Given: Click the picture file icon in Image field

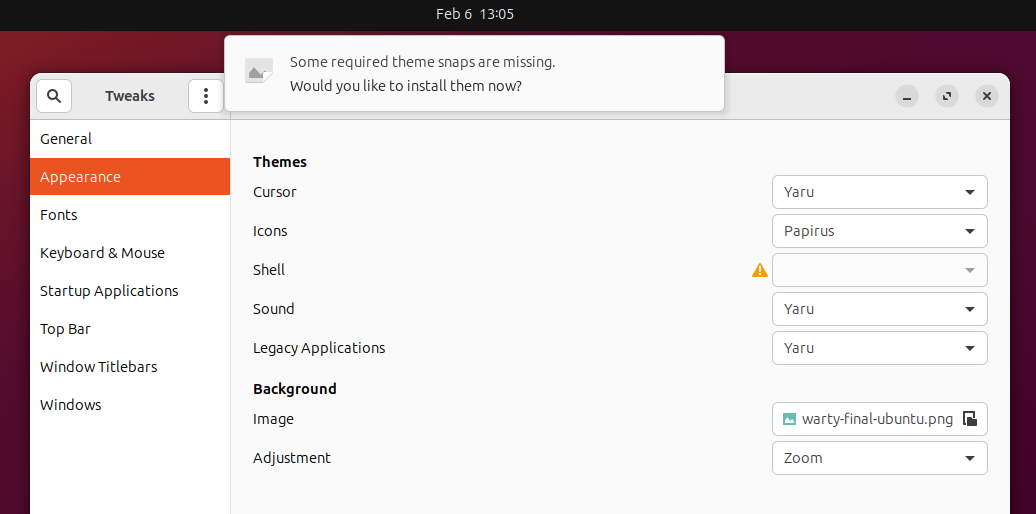Looking at the screenshot, I should tap(789, 419).
